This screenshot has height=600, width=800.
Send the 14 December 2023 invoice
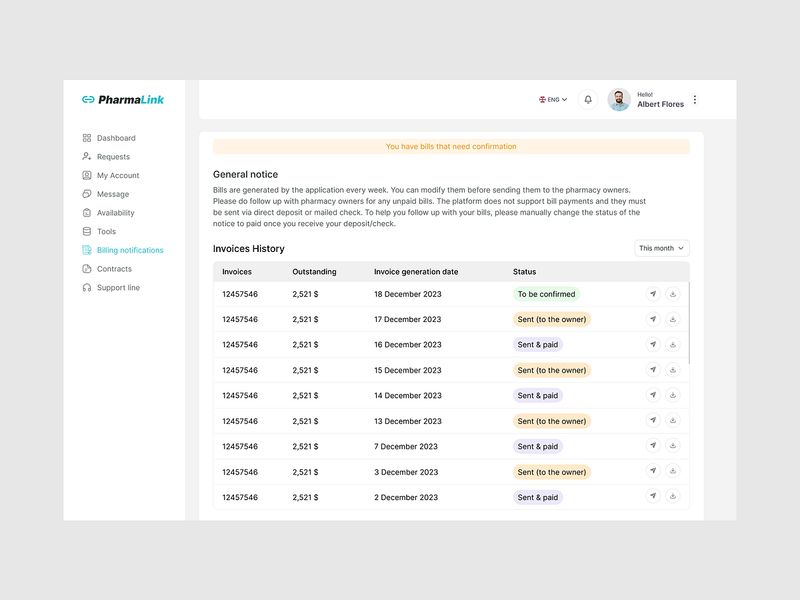[653, 395]
